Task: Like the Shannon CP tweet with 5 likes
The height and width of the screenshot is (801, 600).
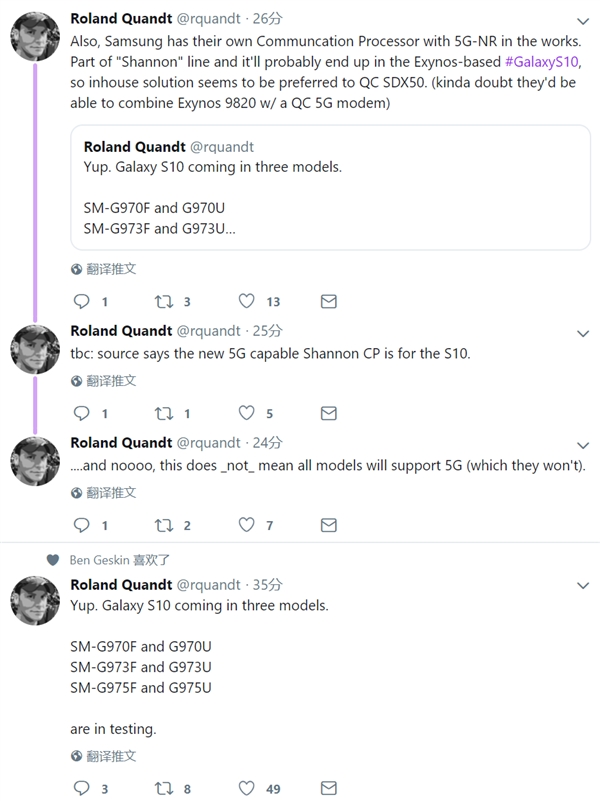Action: click(x=246, y=413)
